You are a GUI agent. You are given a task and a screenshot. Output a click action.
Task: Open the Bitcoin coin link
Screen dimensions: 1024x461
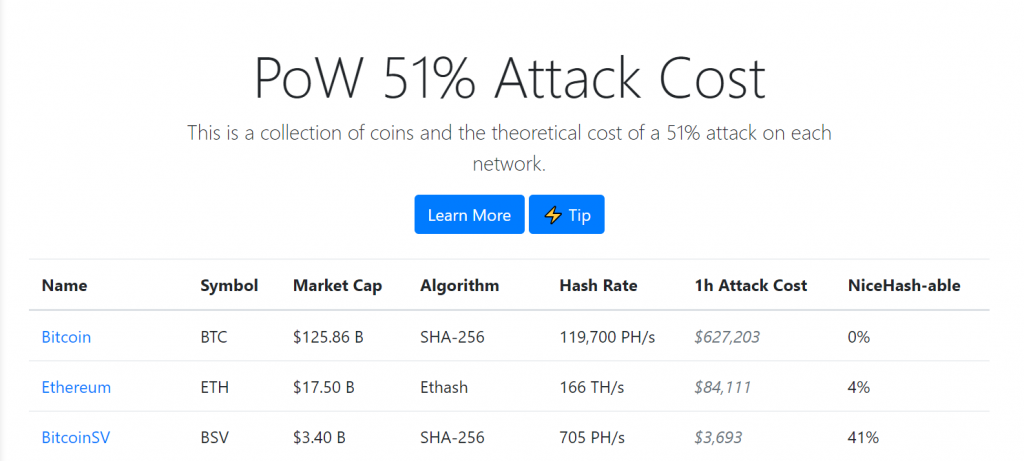(x=66, y=337)
